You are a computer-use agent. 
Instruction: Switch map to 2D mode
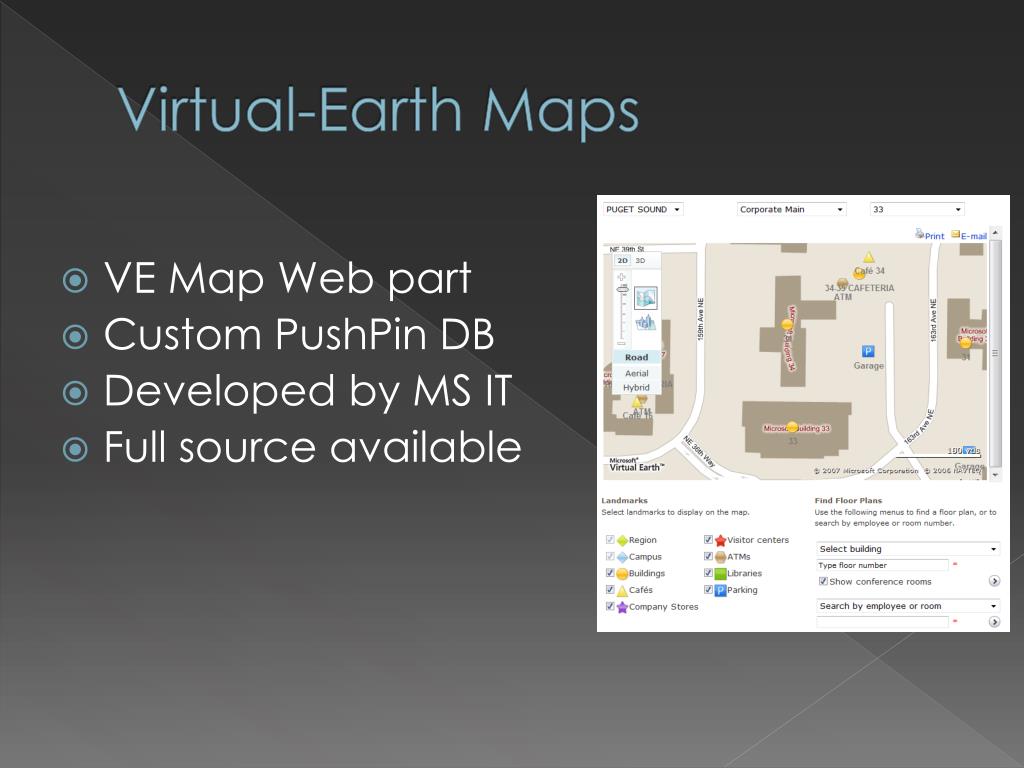point(622,261)
